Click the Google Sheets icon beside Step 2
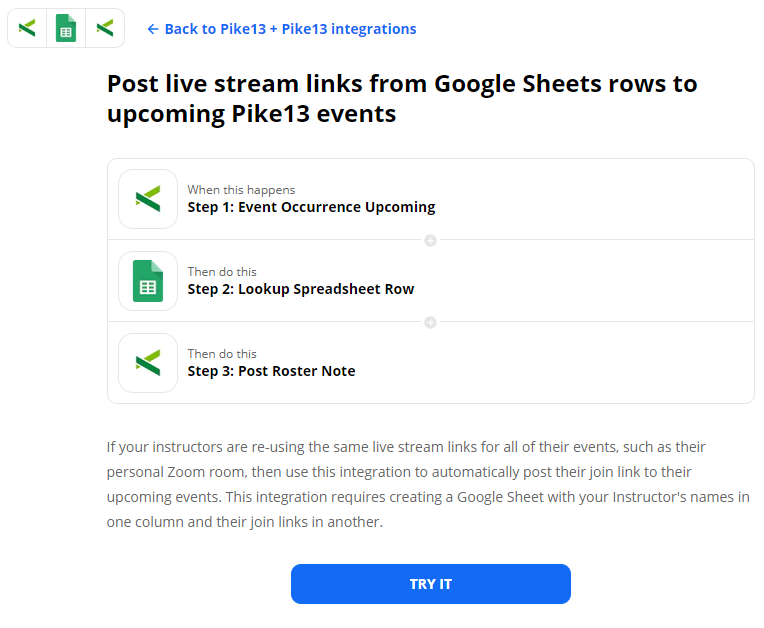Viewport: 764px width, 628px height. [148, 281]
